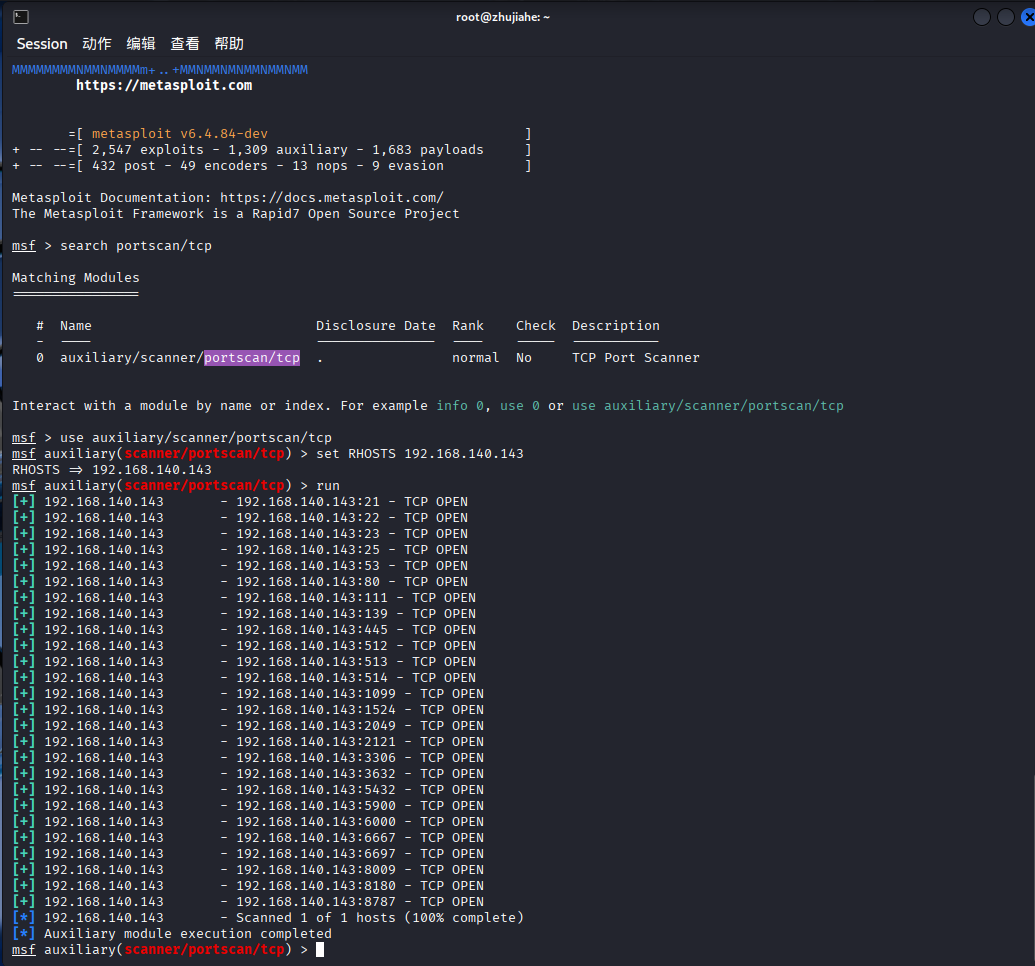
Task: Click the 'run' command text
Action: pyautogui.click(x=328, y=485)
